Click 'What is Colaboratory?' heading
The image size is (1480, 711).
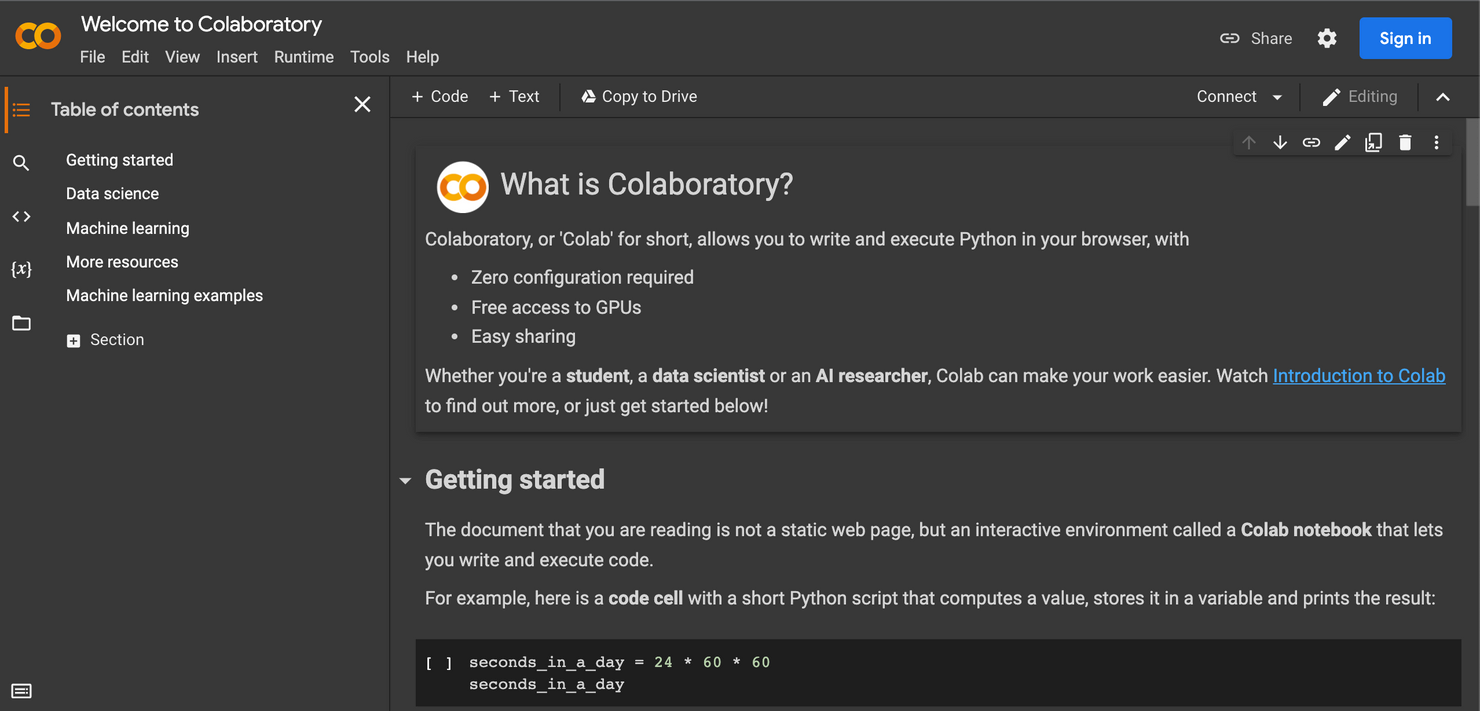[x=646, y=184]
